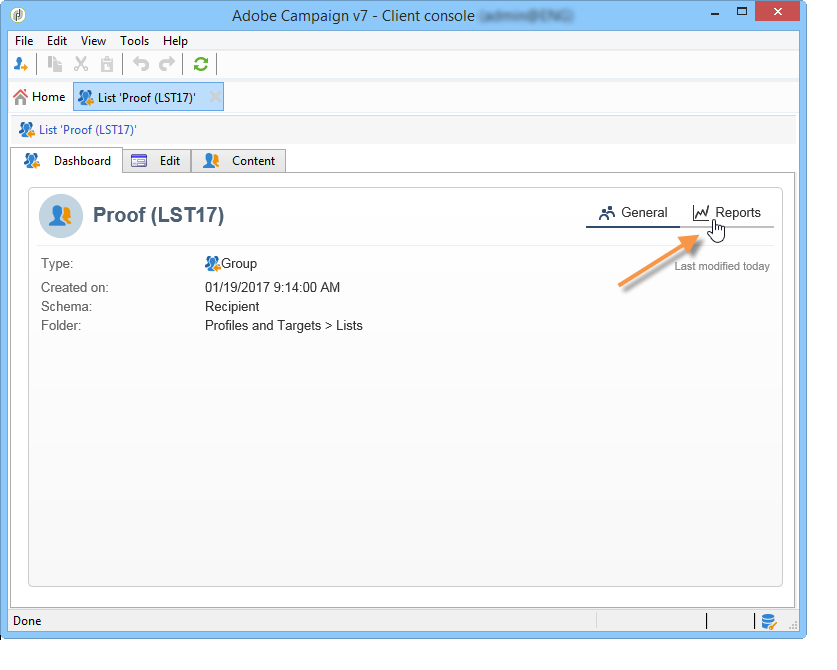Click the Cut scissors icon
The height and width of the screenshot is (670, 837).
[81, 64]
